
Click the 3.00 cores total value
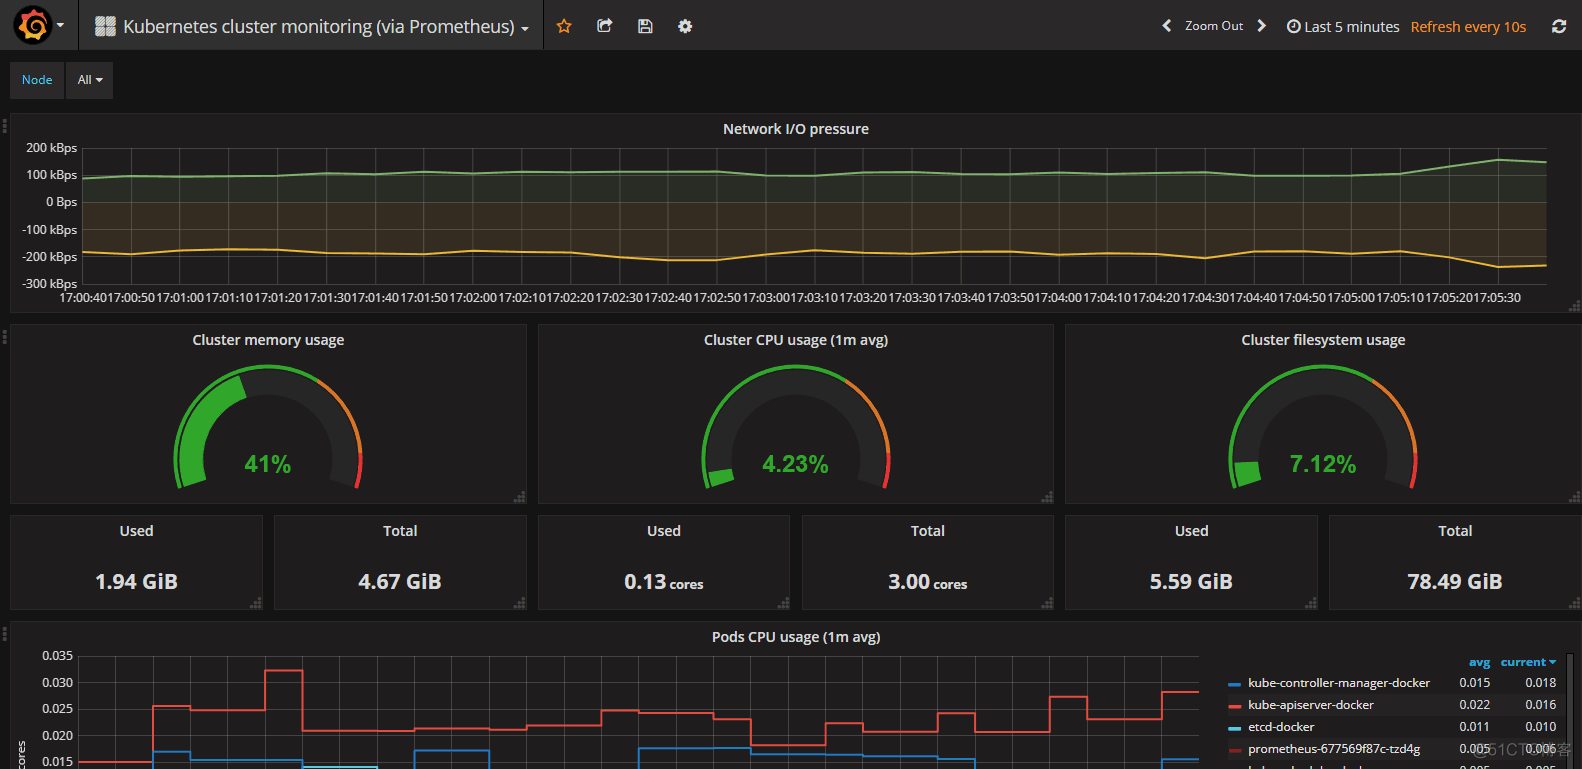pos(928,582)
